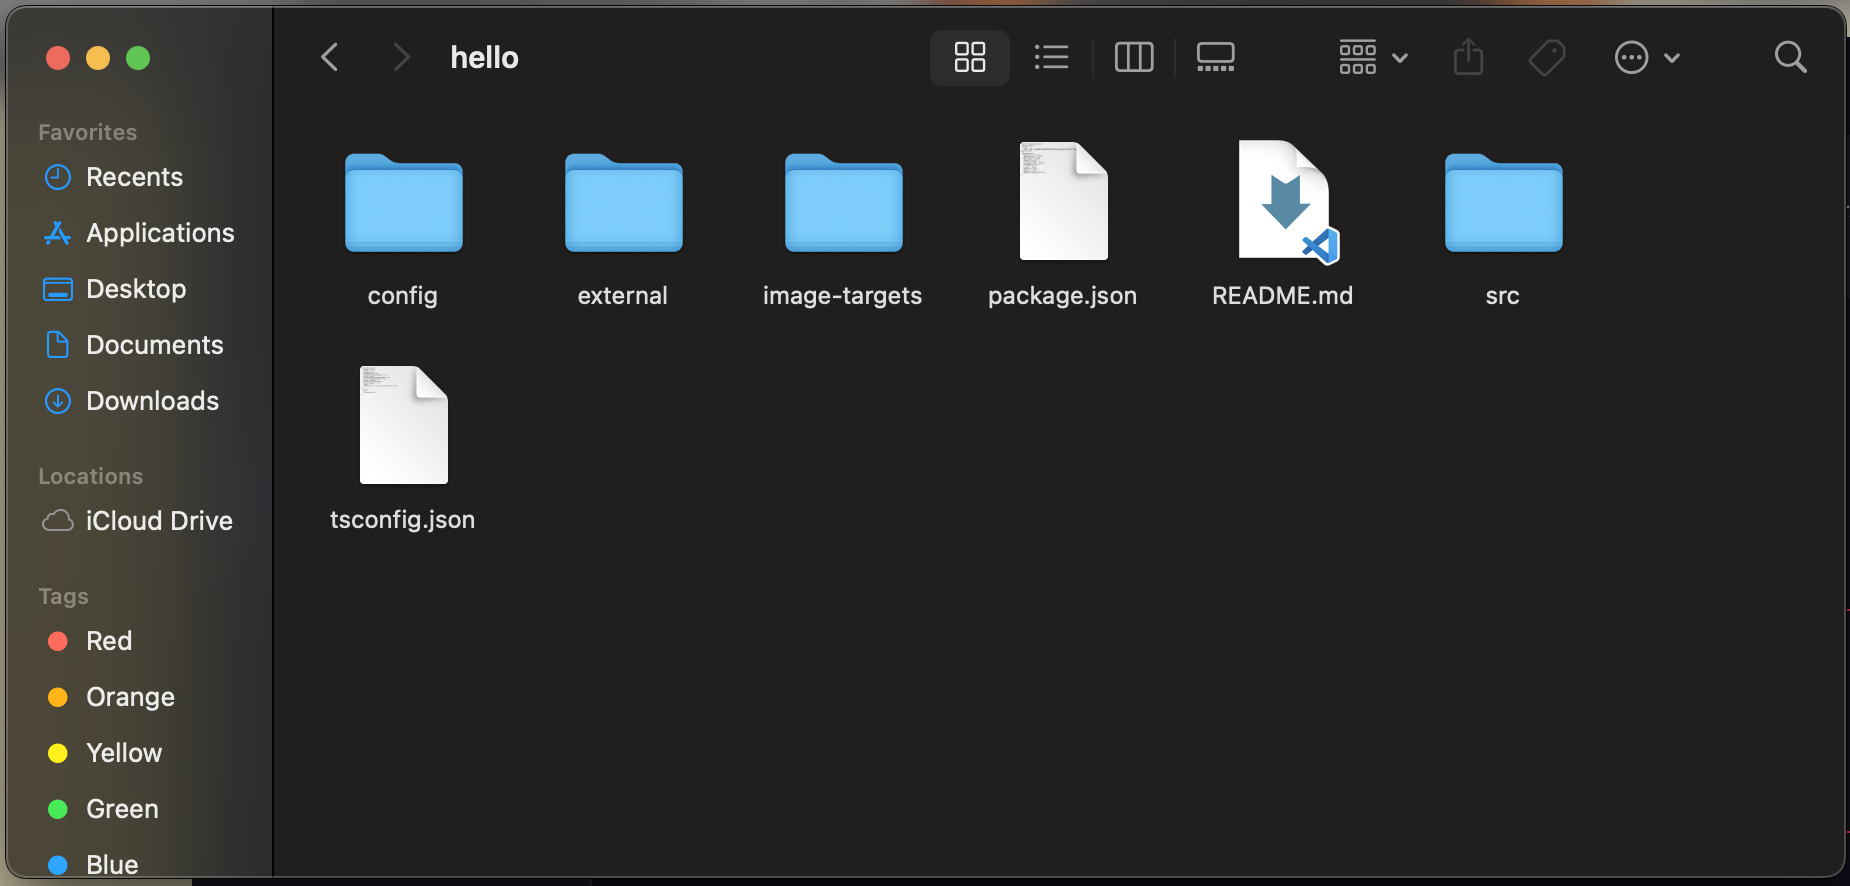Image resolution: width=1850 pixels, height=886 pixels.
Task: Open the Group By dropdown
Action: tap(1373, 57)
